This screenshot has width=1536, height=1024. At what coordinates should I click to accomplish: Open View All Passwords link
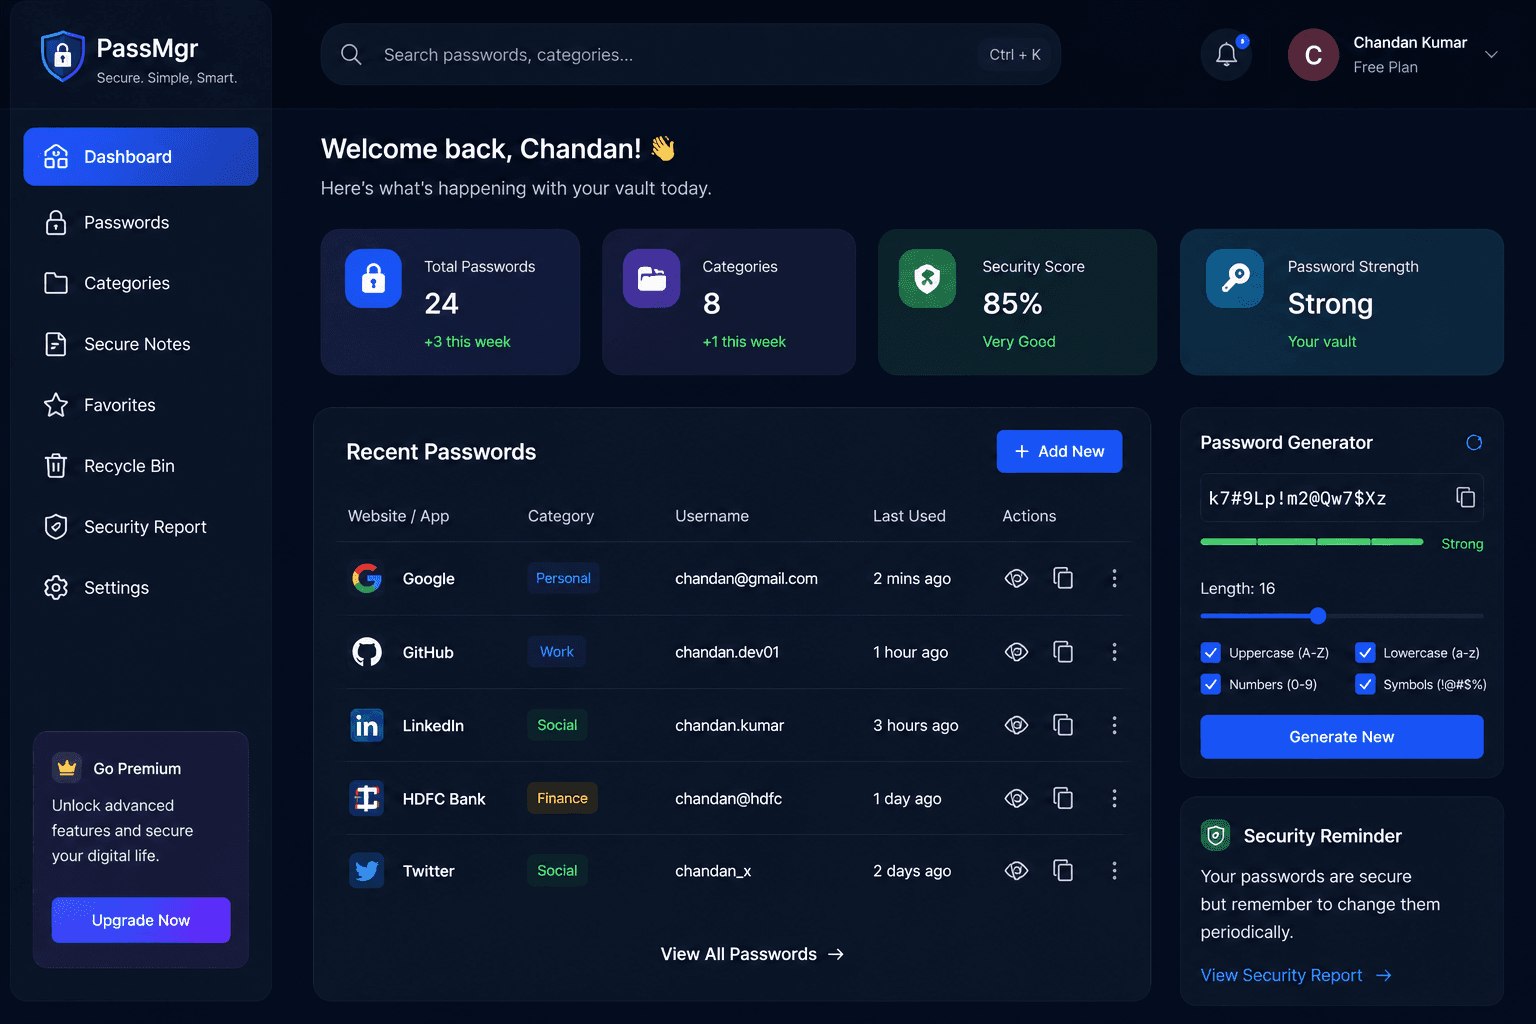coord(752,954)
